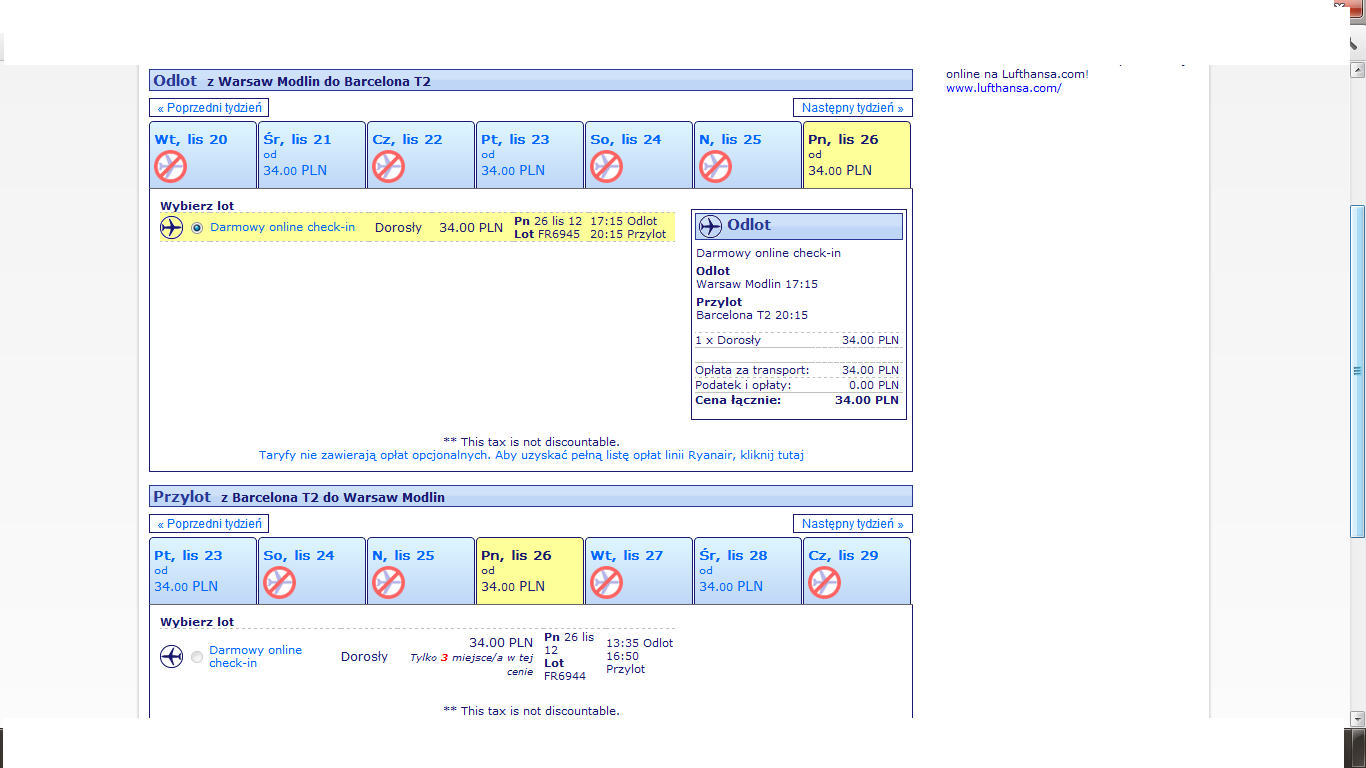This screenshot has width=1366, height=768.
Task: Select the outbound flight FR6945 radio button
Action: click(197, 228)
